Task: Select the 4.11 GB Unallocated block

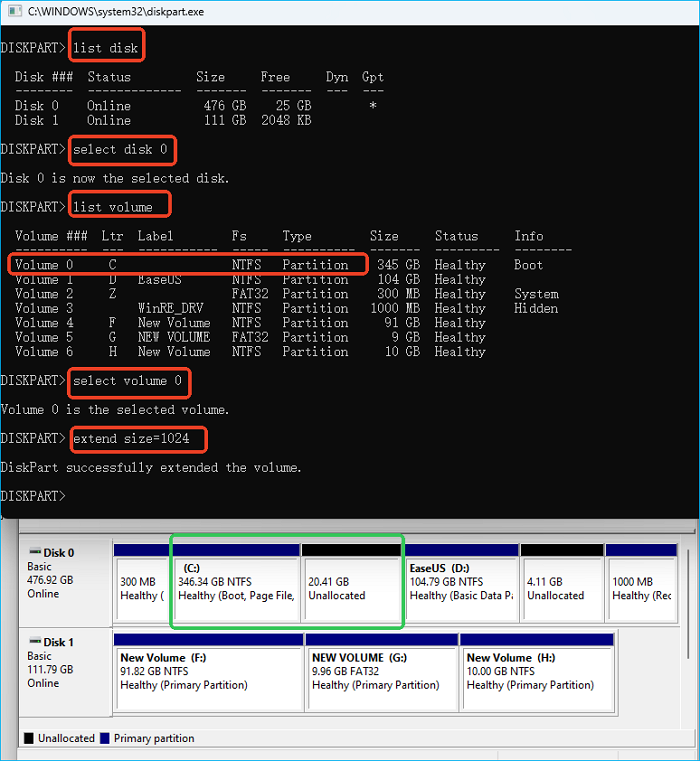Action: click(x=561, y=587)
